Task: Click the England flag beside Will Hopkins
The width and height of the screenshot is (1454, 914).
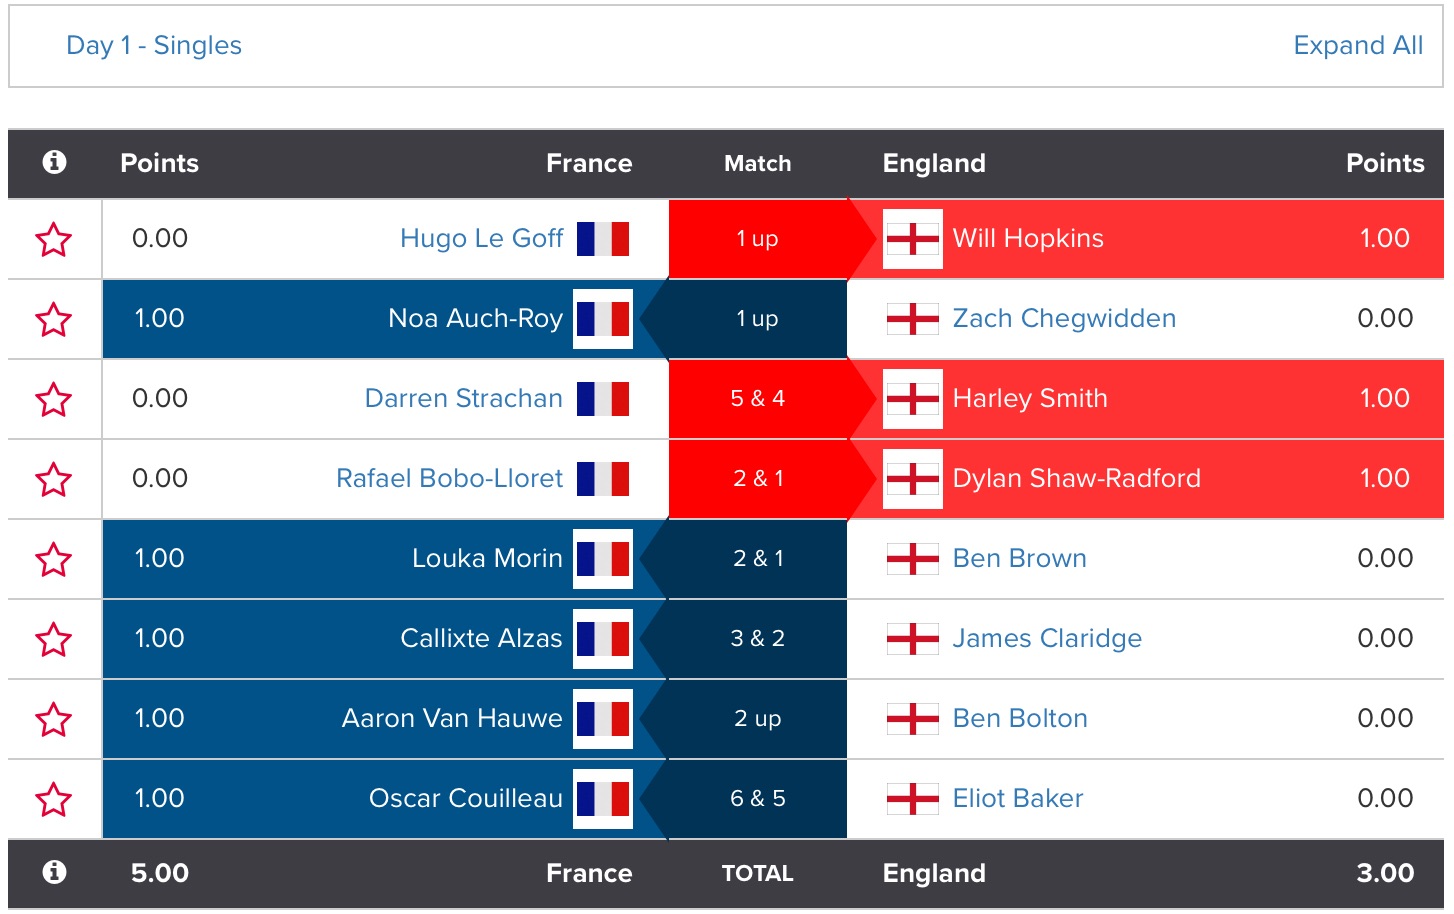Action: click(912, 239)
